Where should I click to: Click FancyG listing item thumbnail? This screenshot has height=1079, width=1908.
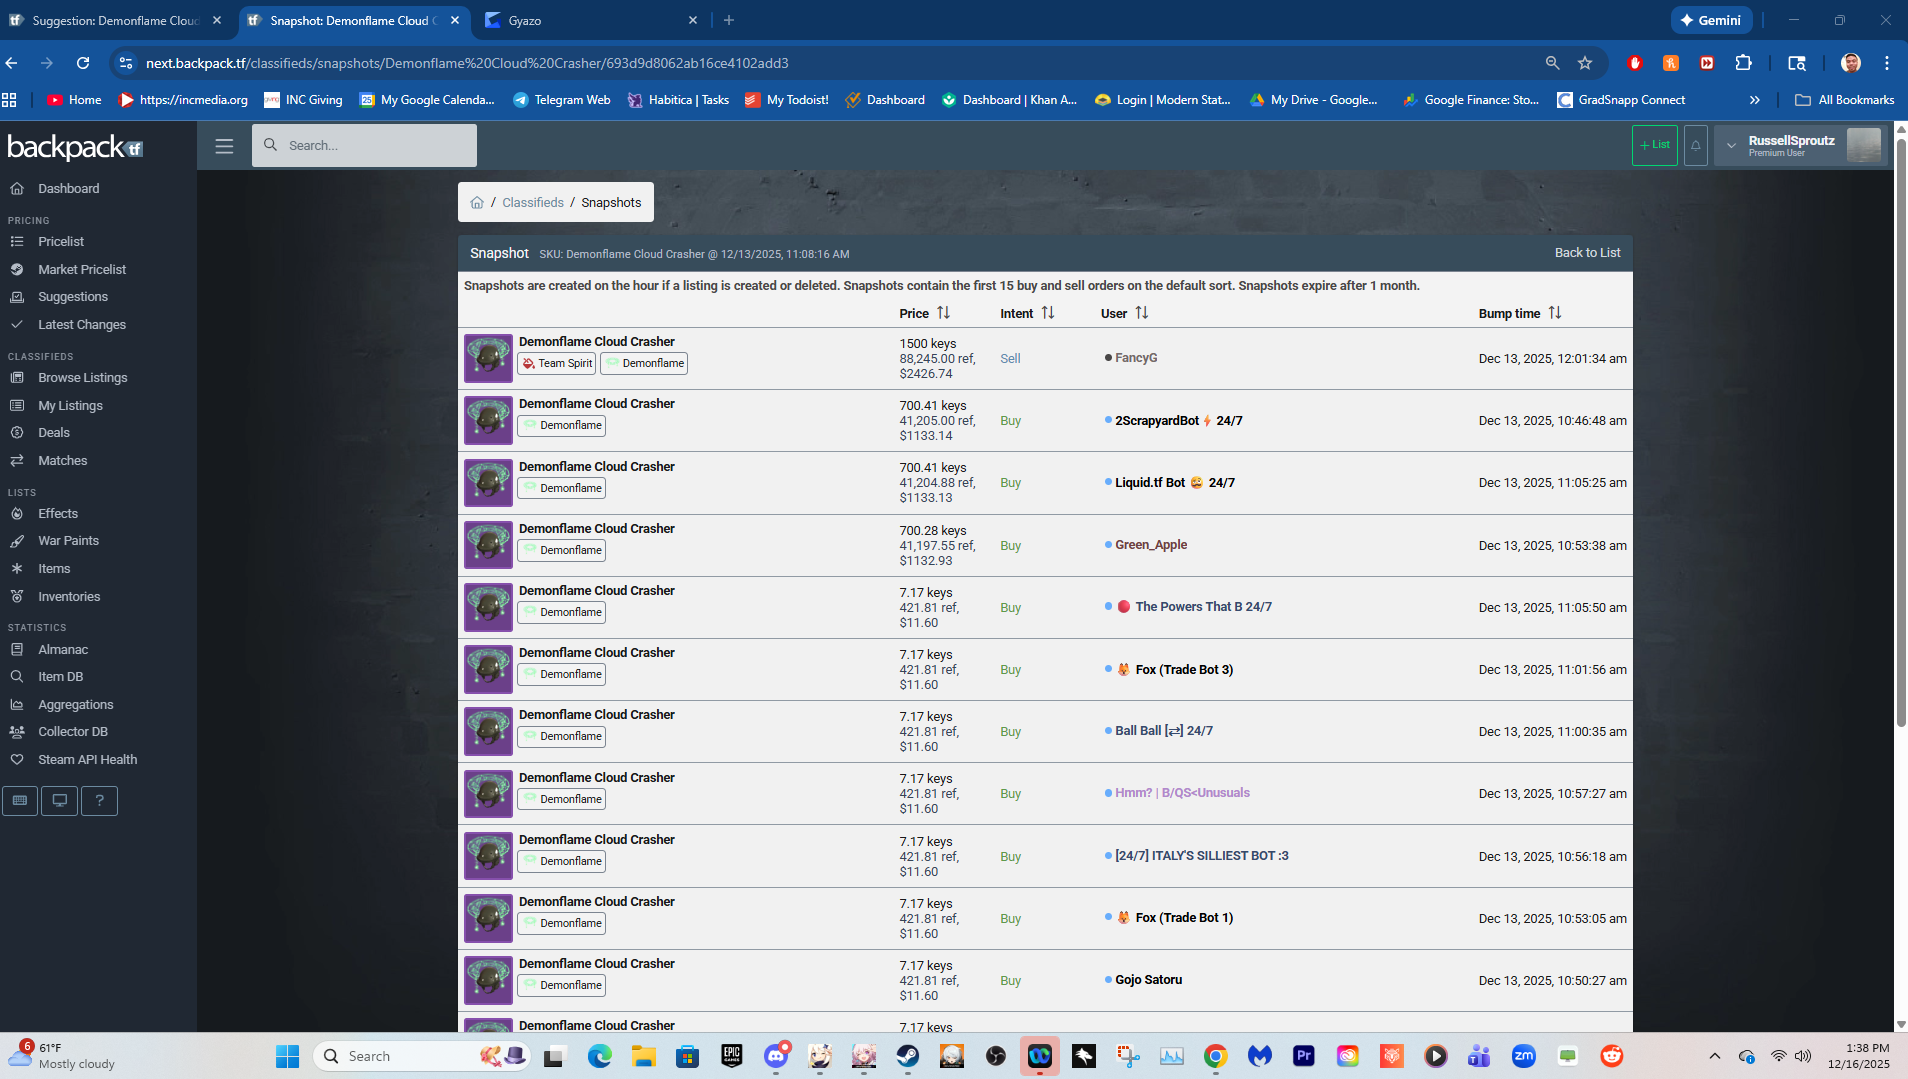click(x=488, y=358)
